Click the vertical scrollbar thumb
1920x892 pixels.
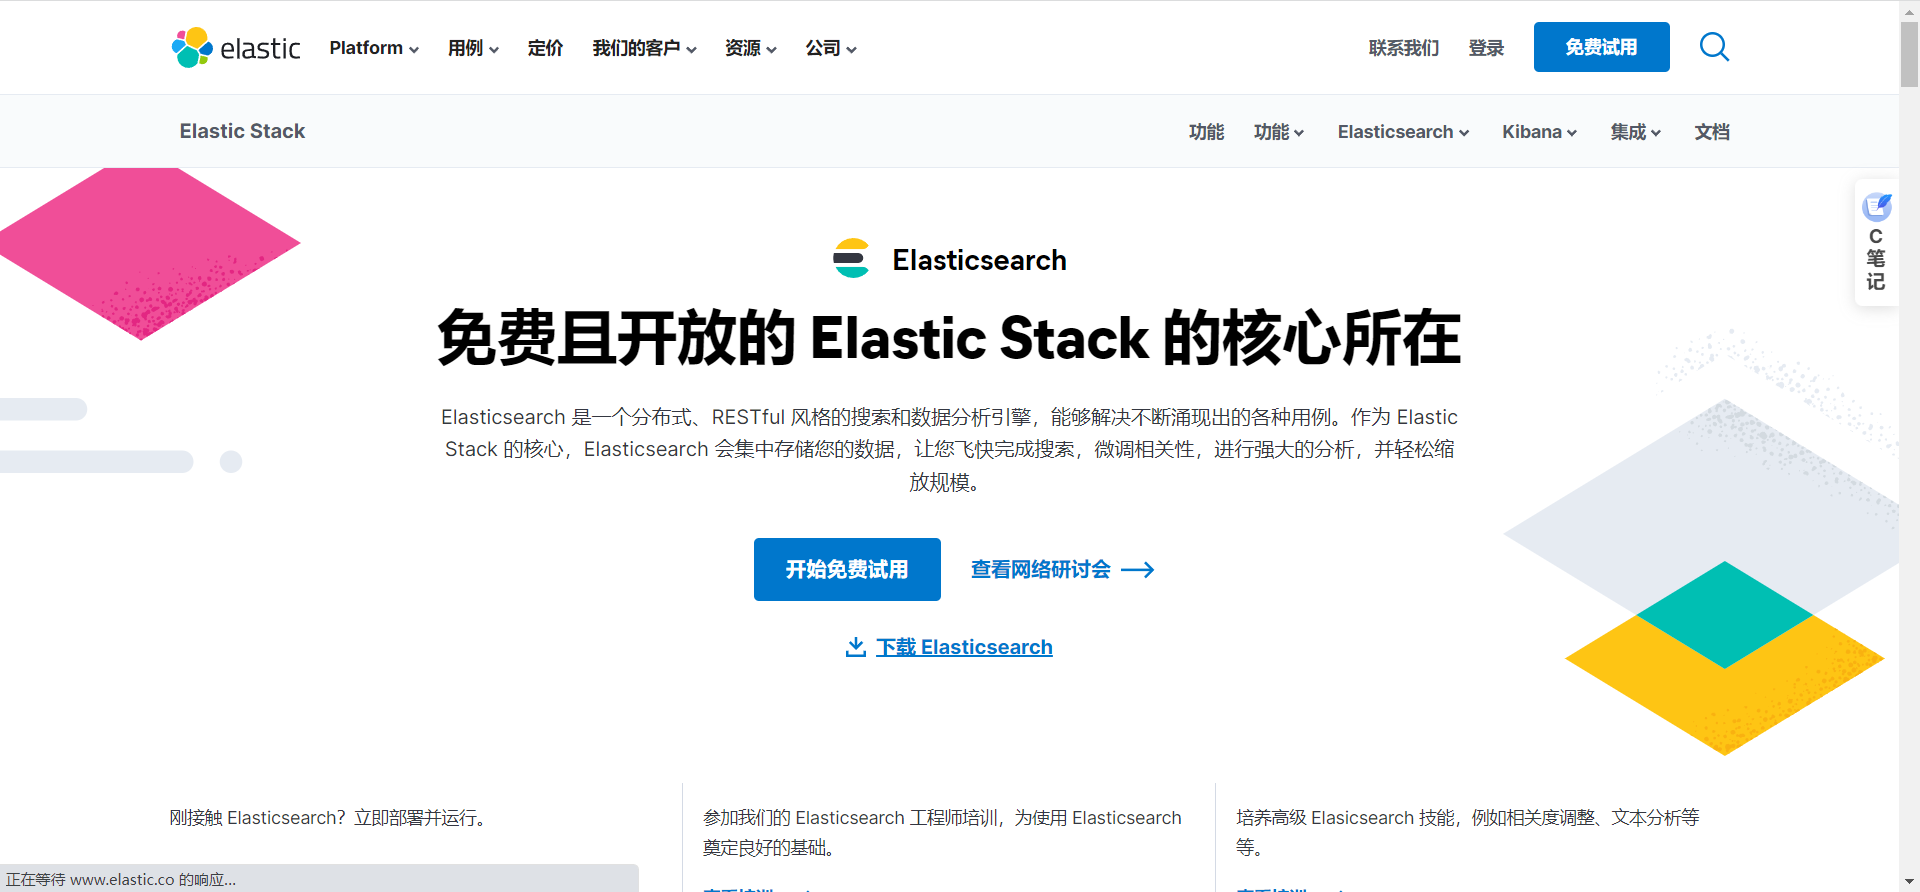[x=1909, y=53]
